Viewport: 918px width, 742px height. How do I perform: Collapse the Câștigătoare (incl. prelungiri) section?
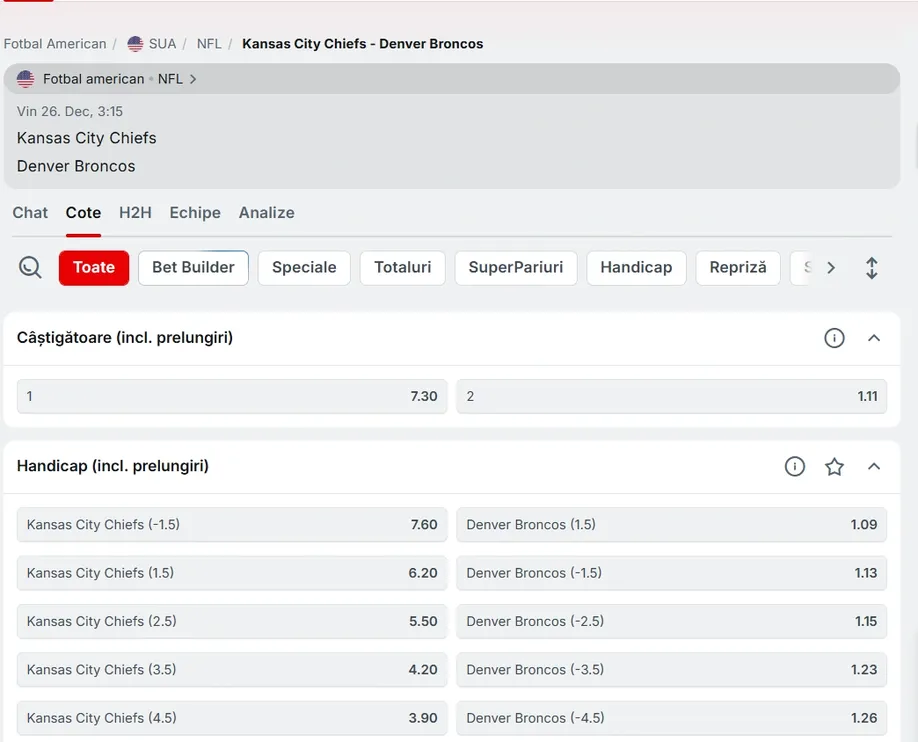point(874,338)
